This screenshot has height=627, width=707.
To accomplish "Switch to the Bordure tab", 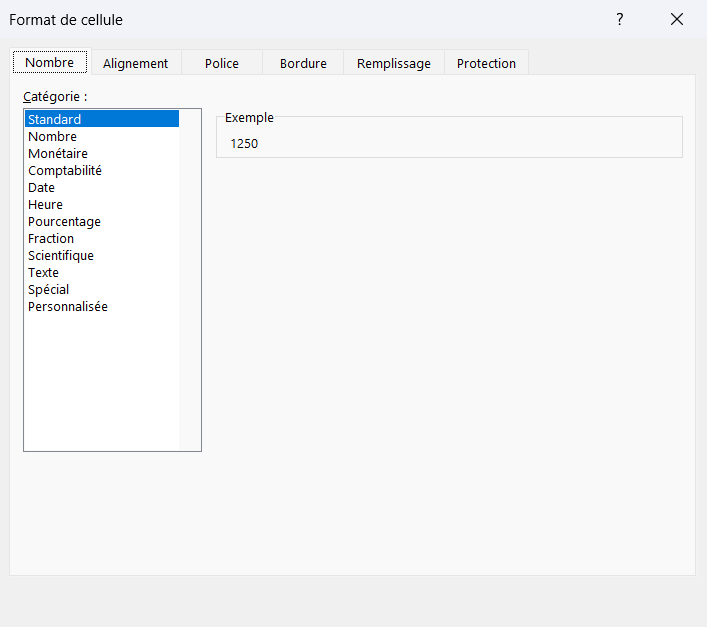I will click(x=303, y=63).
